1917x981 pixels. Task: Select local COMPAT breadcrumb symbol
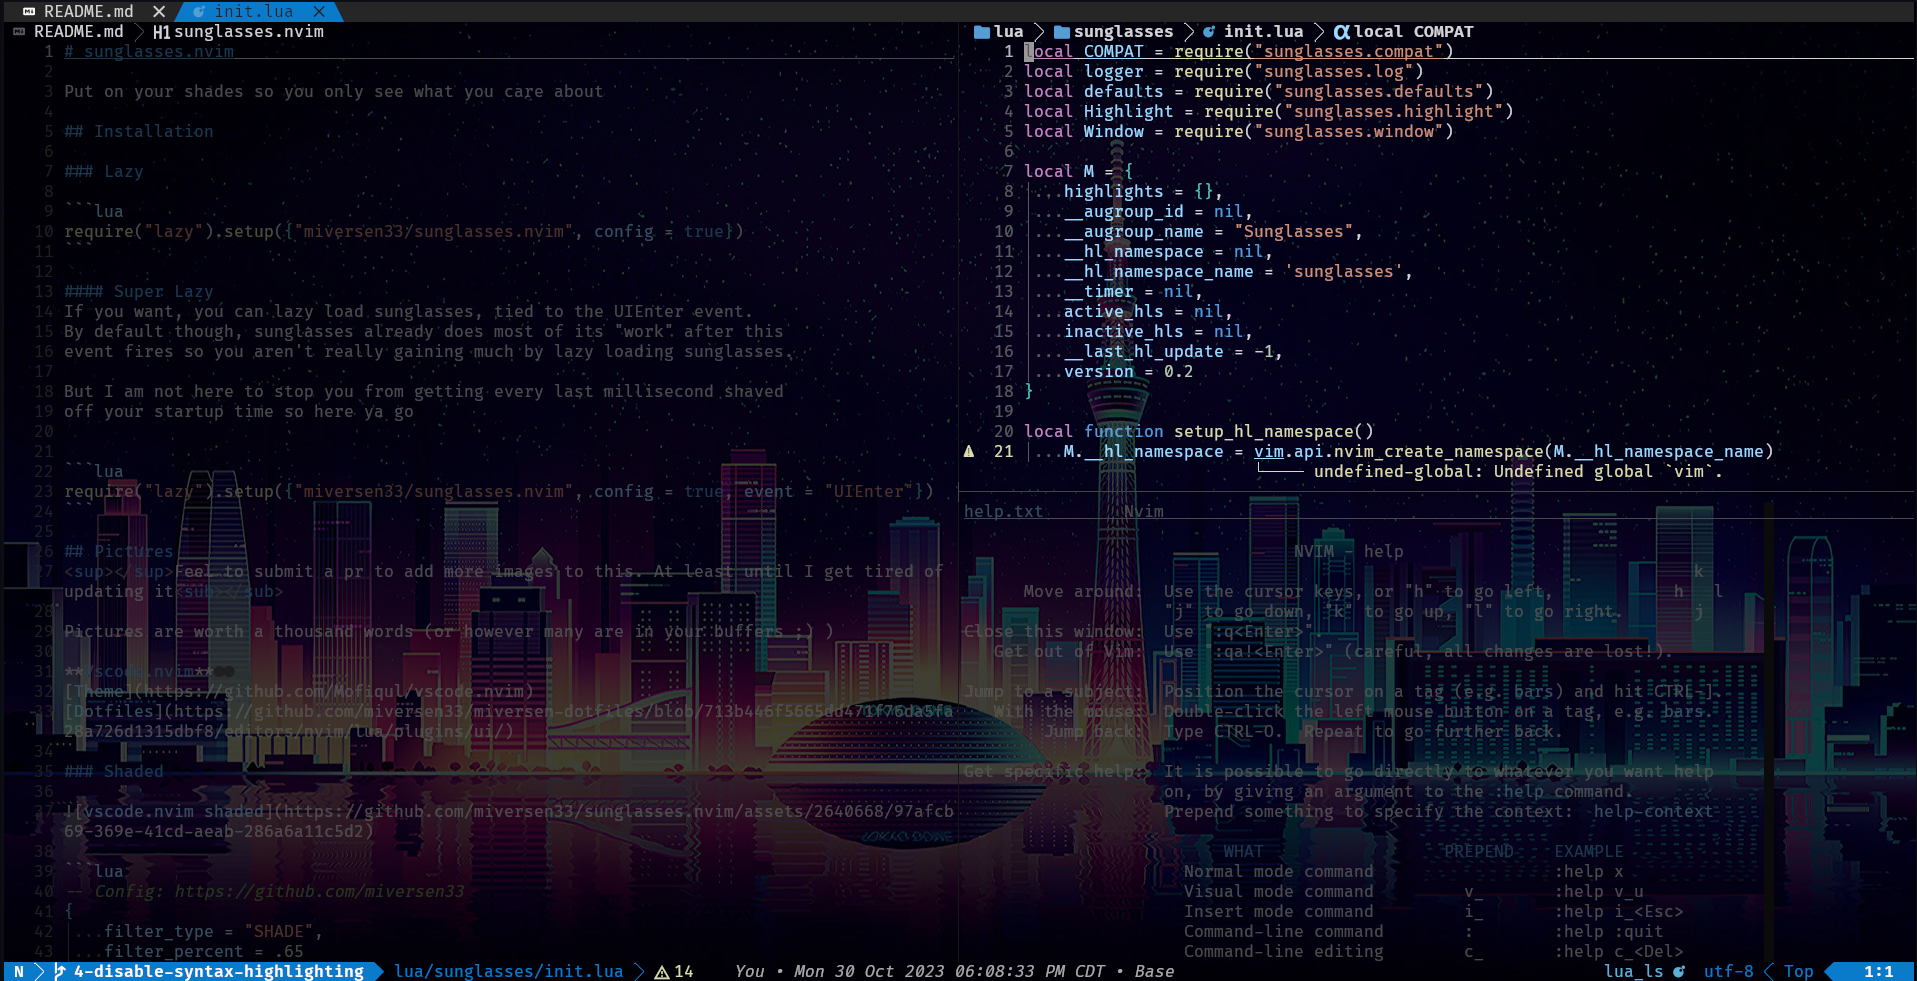tap(1413, 31)
